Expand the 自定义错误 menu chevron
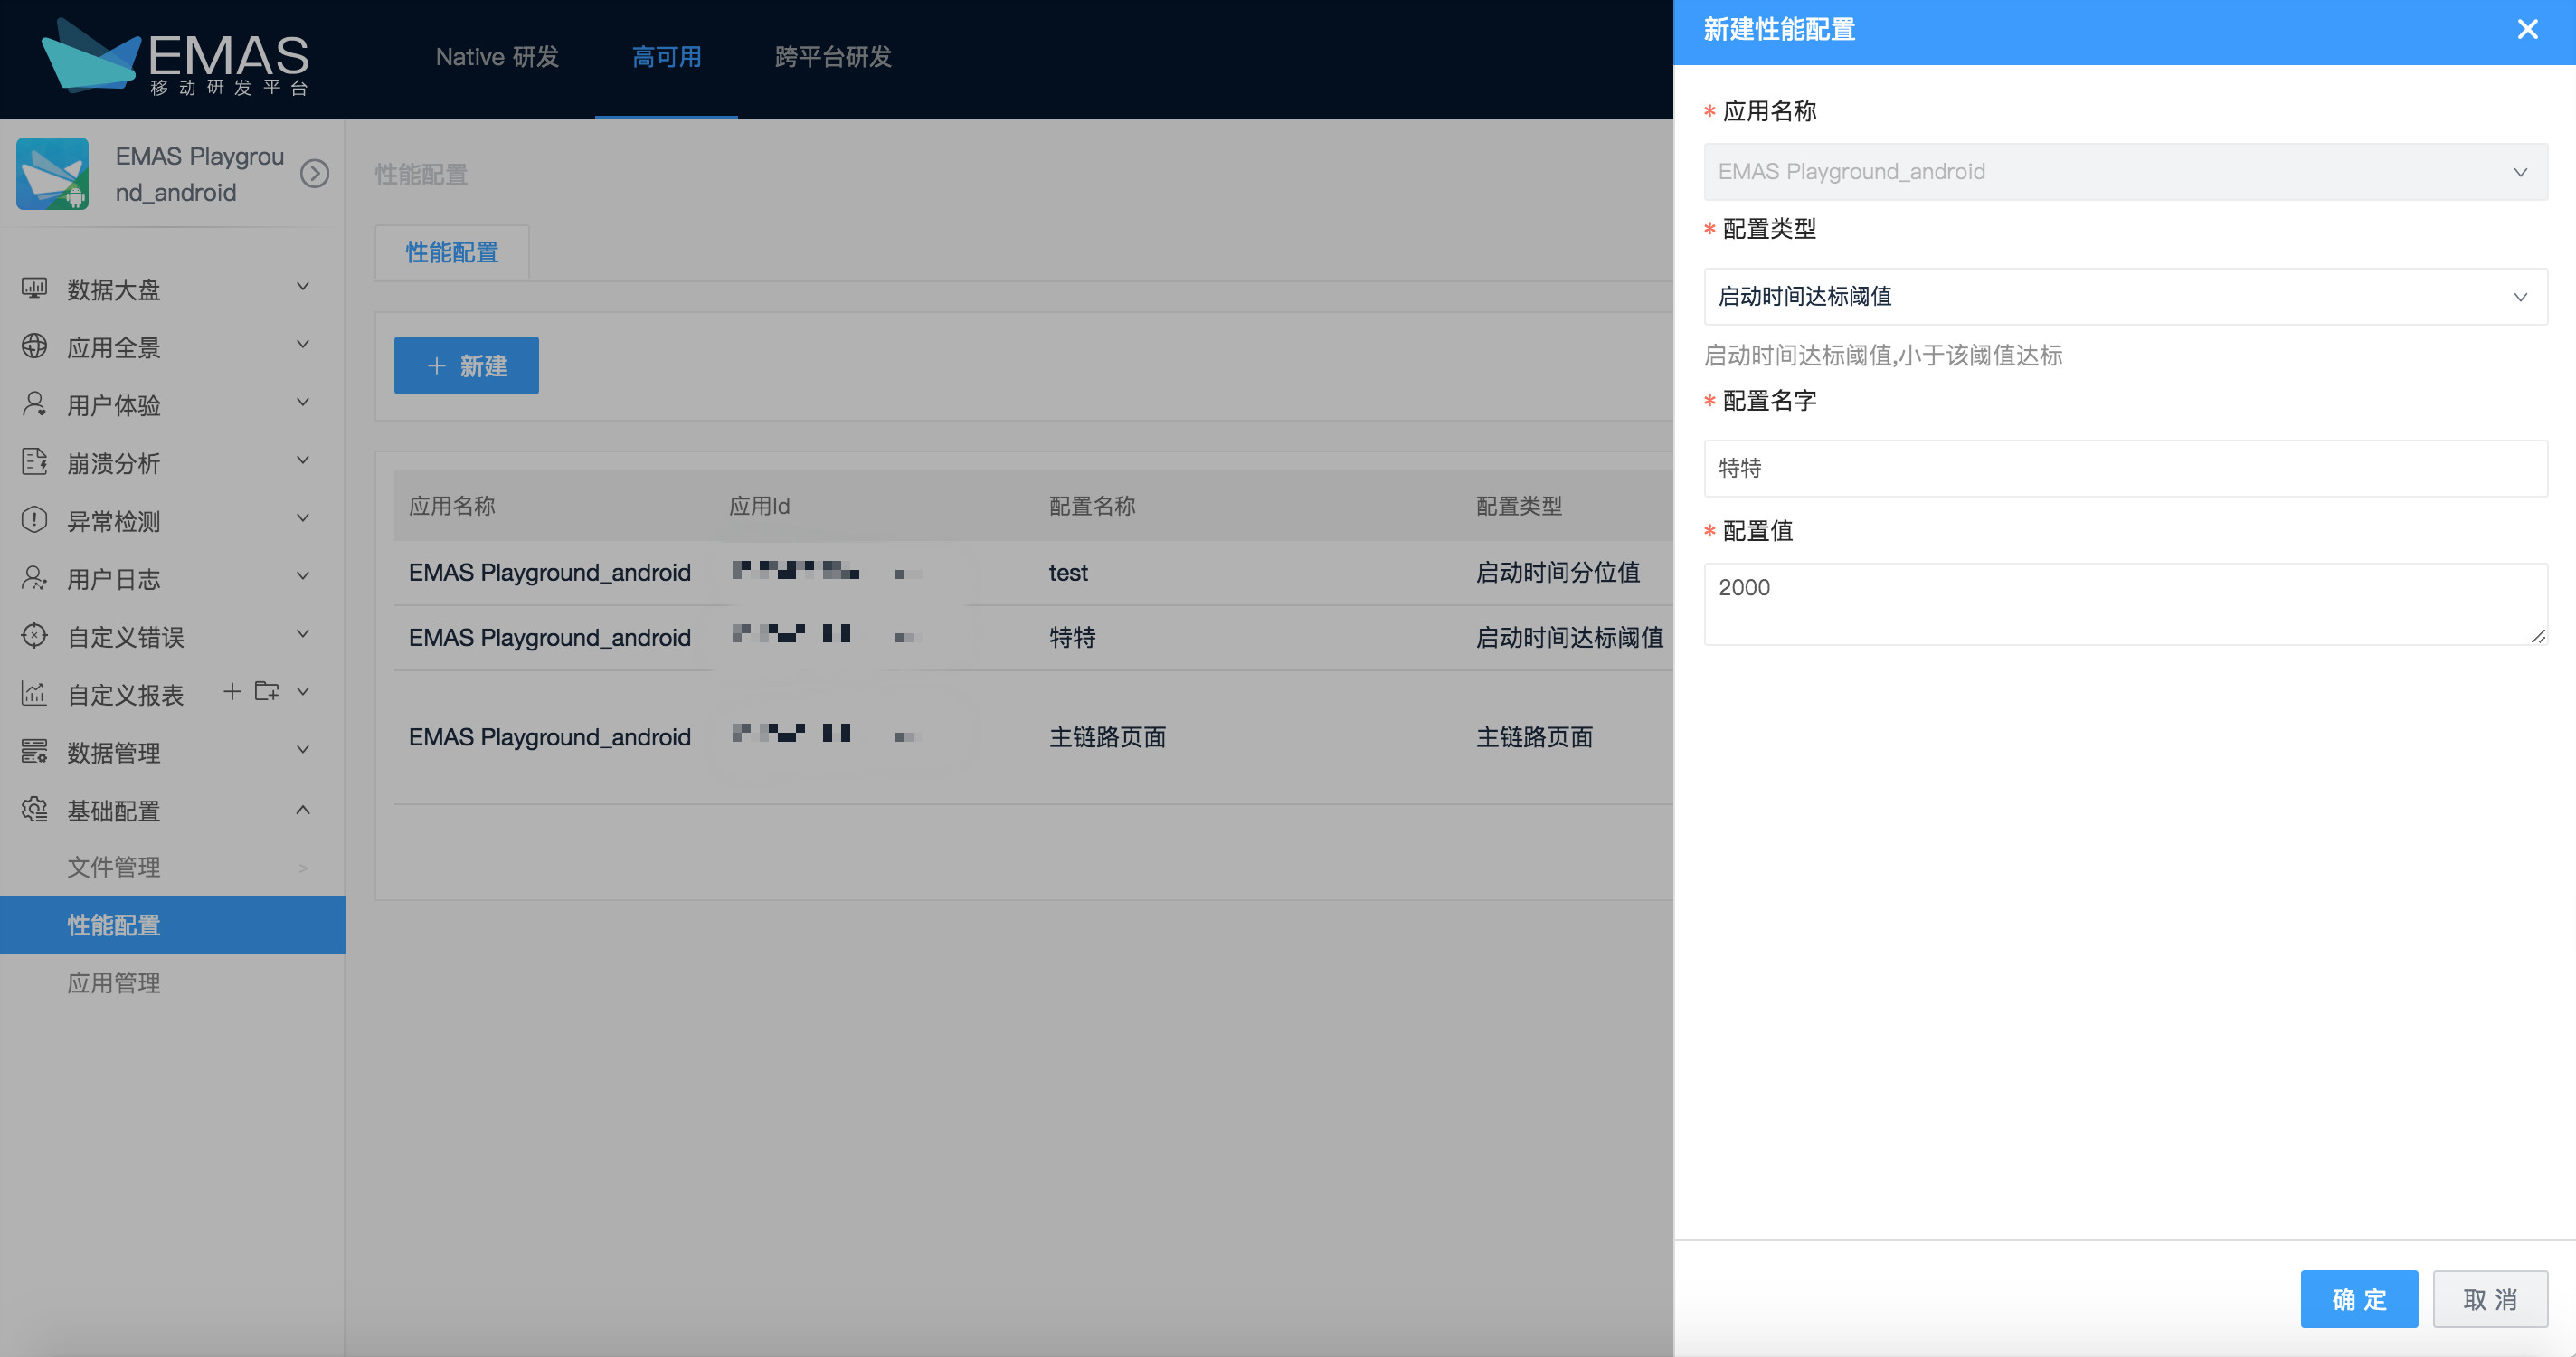Viewport: 2576px width, 1357px height. pyautogui.click(x=303, y=635)
